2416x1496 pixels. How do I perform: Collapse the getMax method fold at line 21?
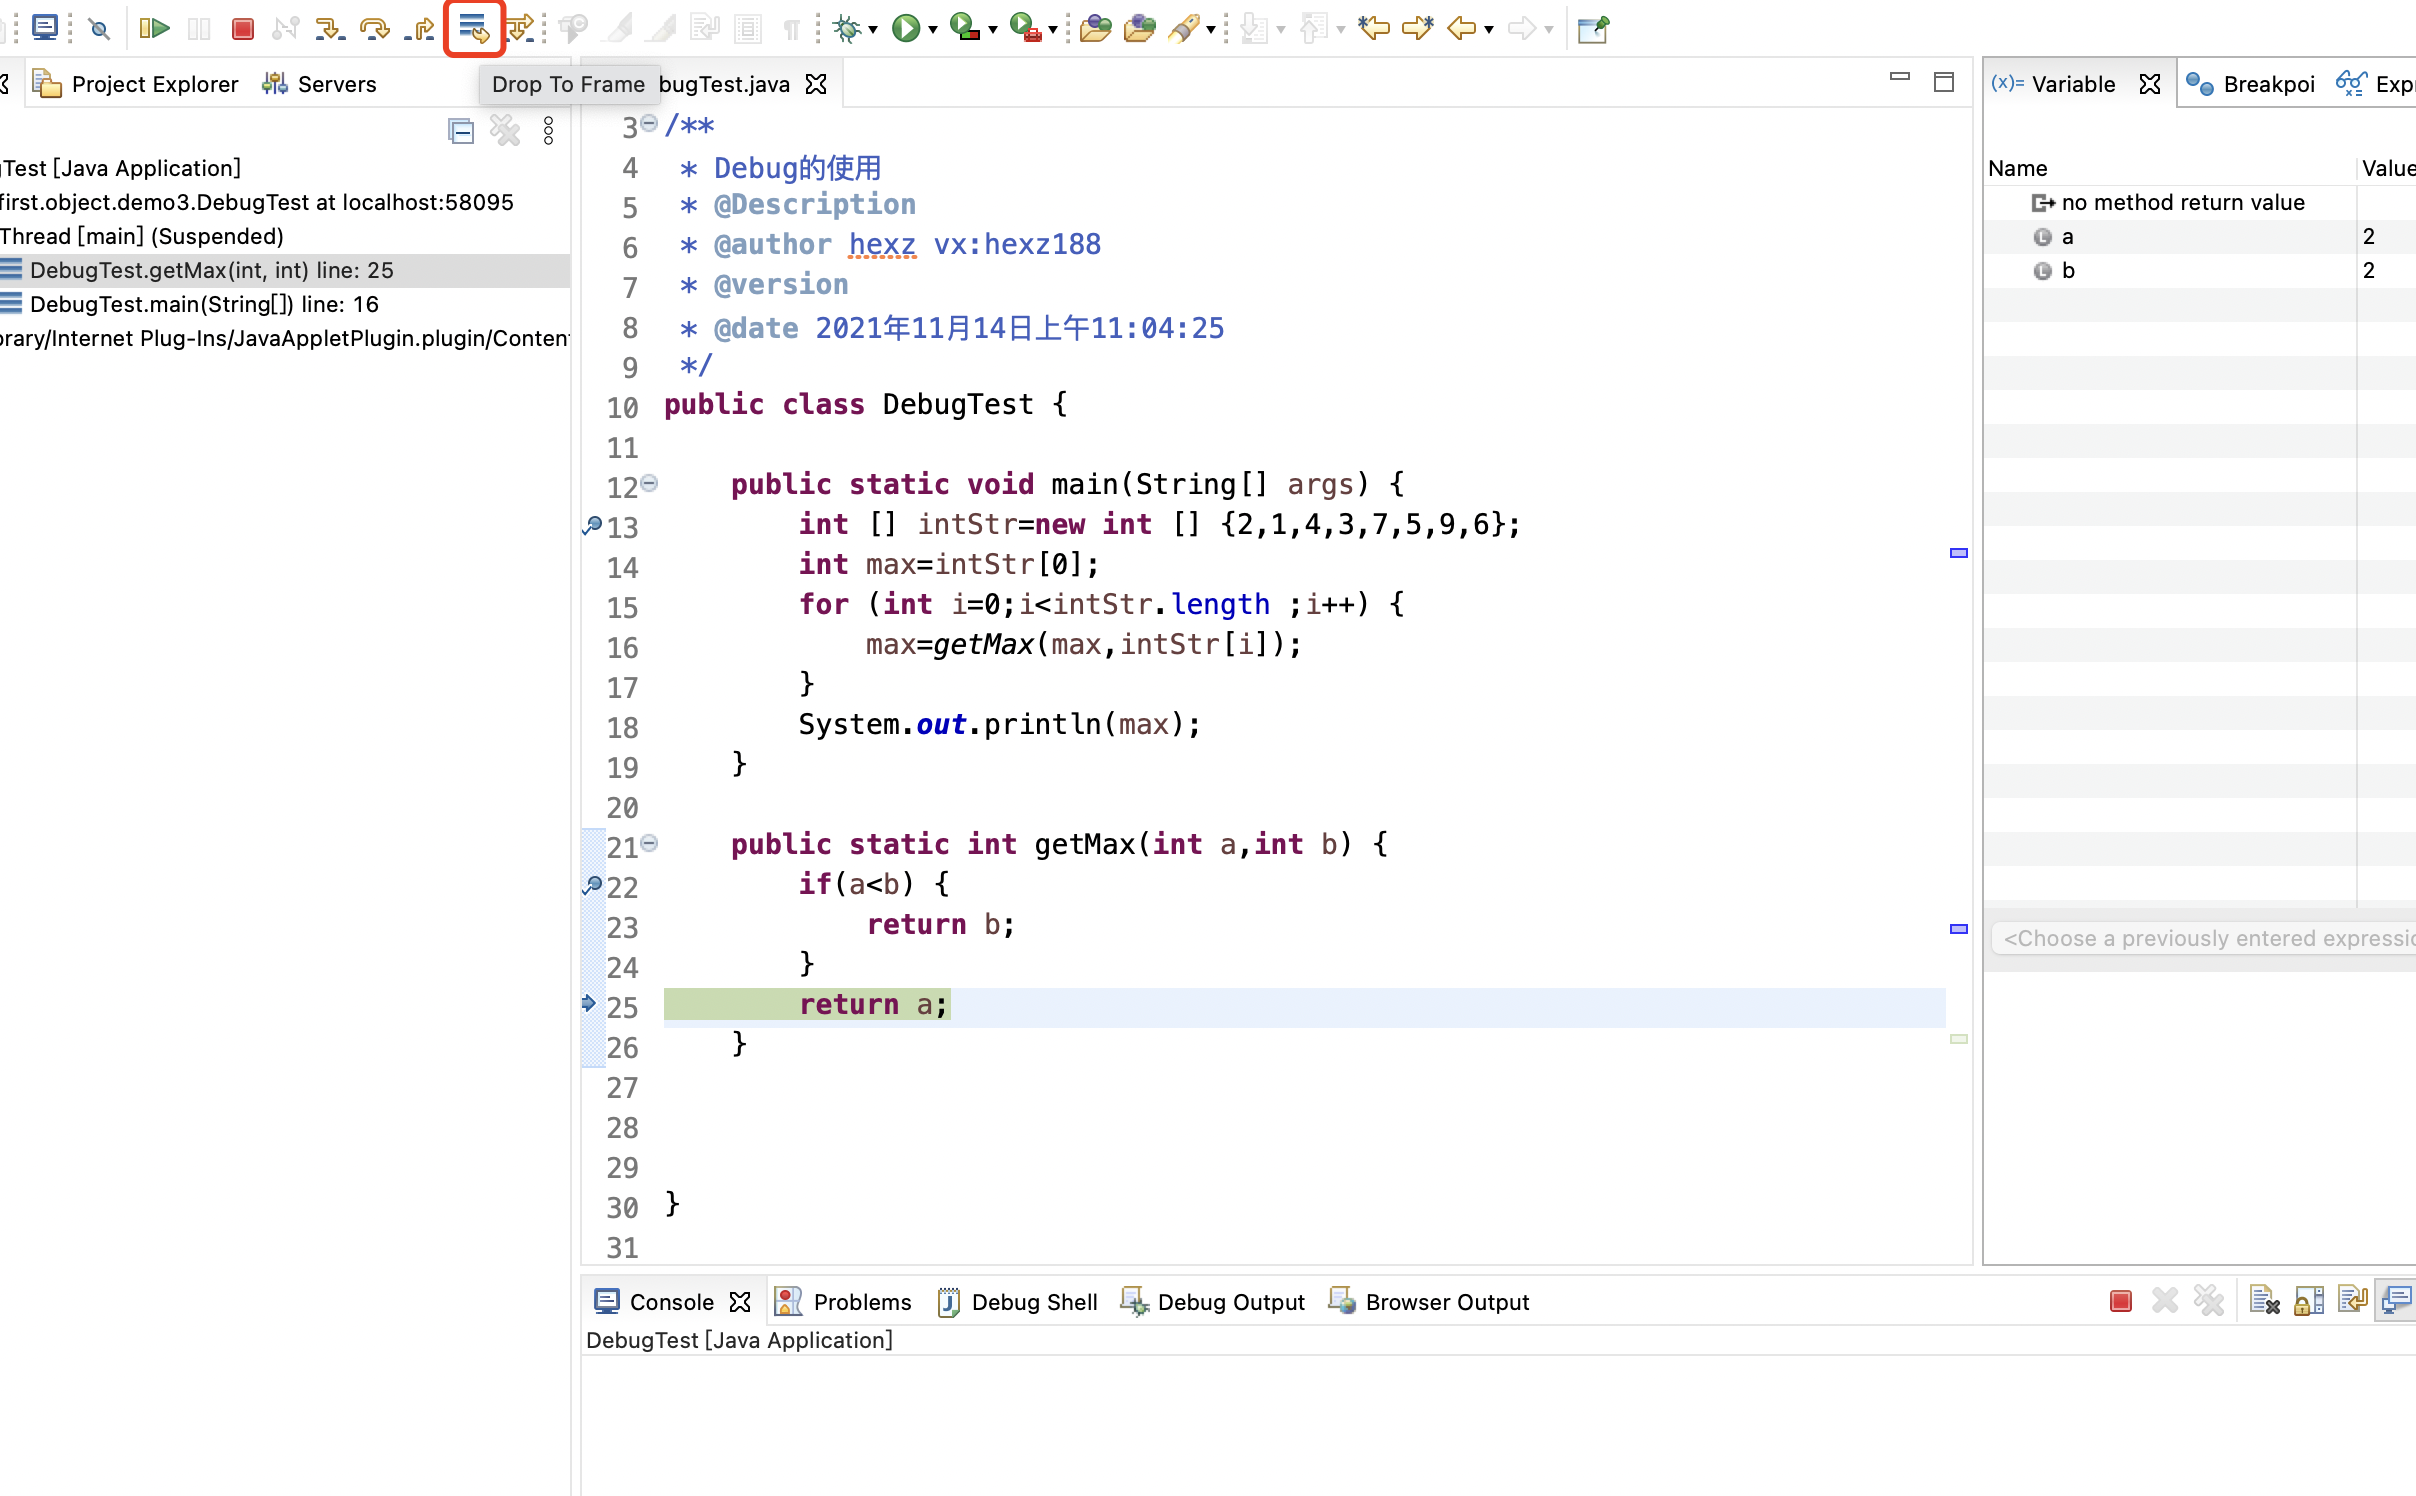click(x=650, y=844)
